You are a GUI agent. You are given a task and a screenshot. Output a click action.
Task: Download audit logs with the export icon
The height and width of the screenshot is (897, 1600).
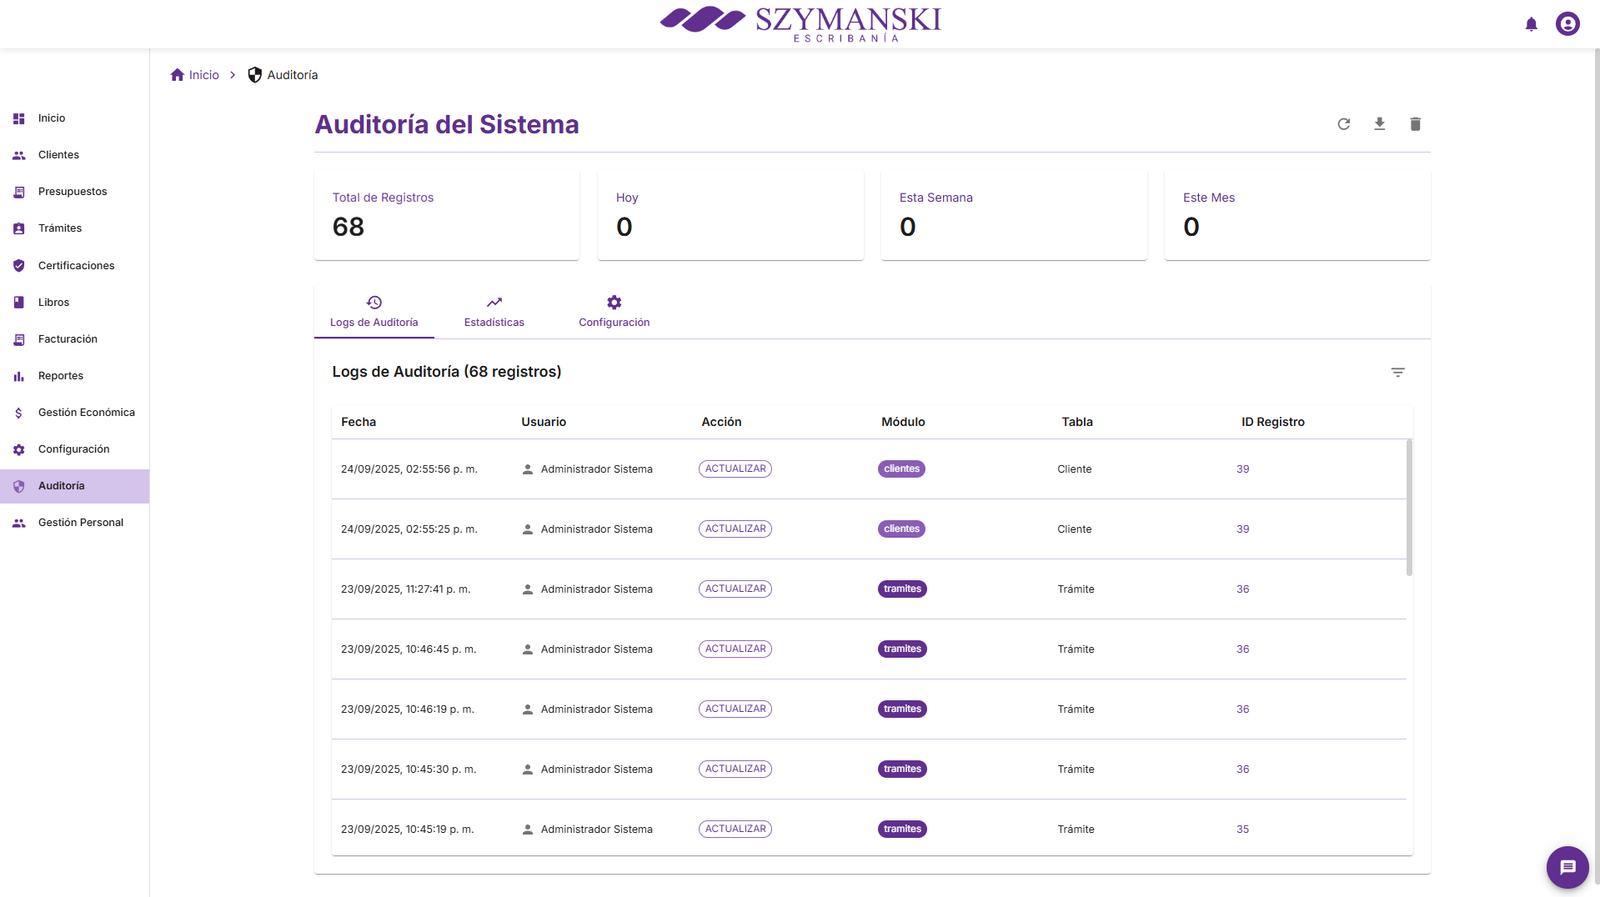tap(1379, 124)
